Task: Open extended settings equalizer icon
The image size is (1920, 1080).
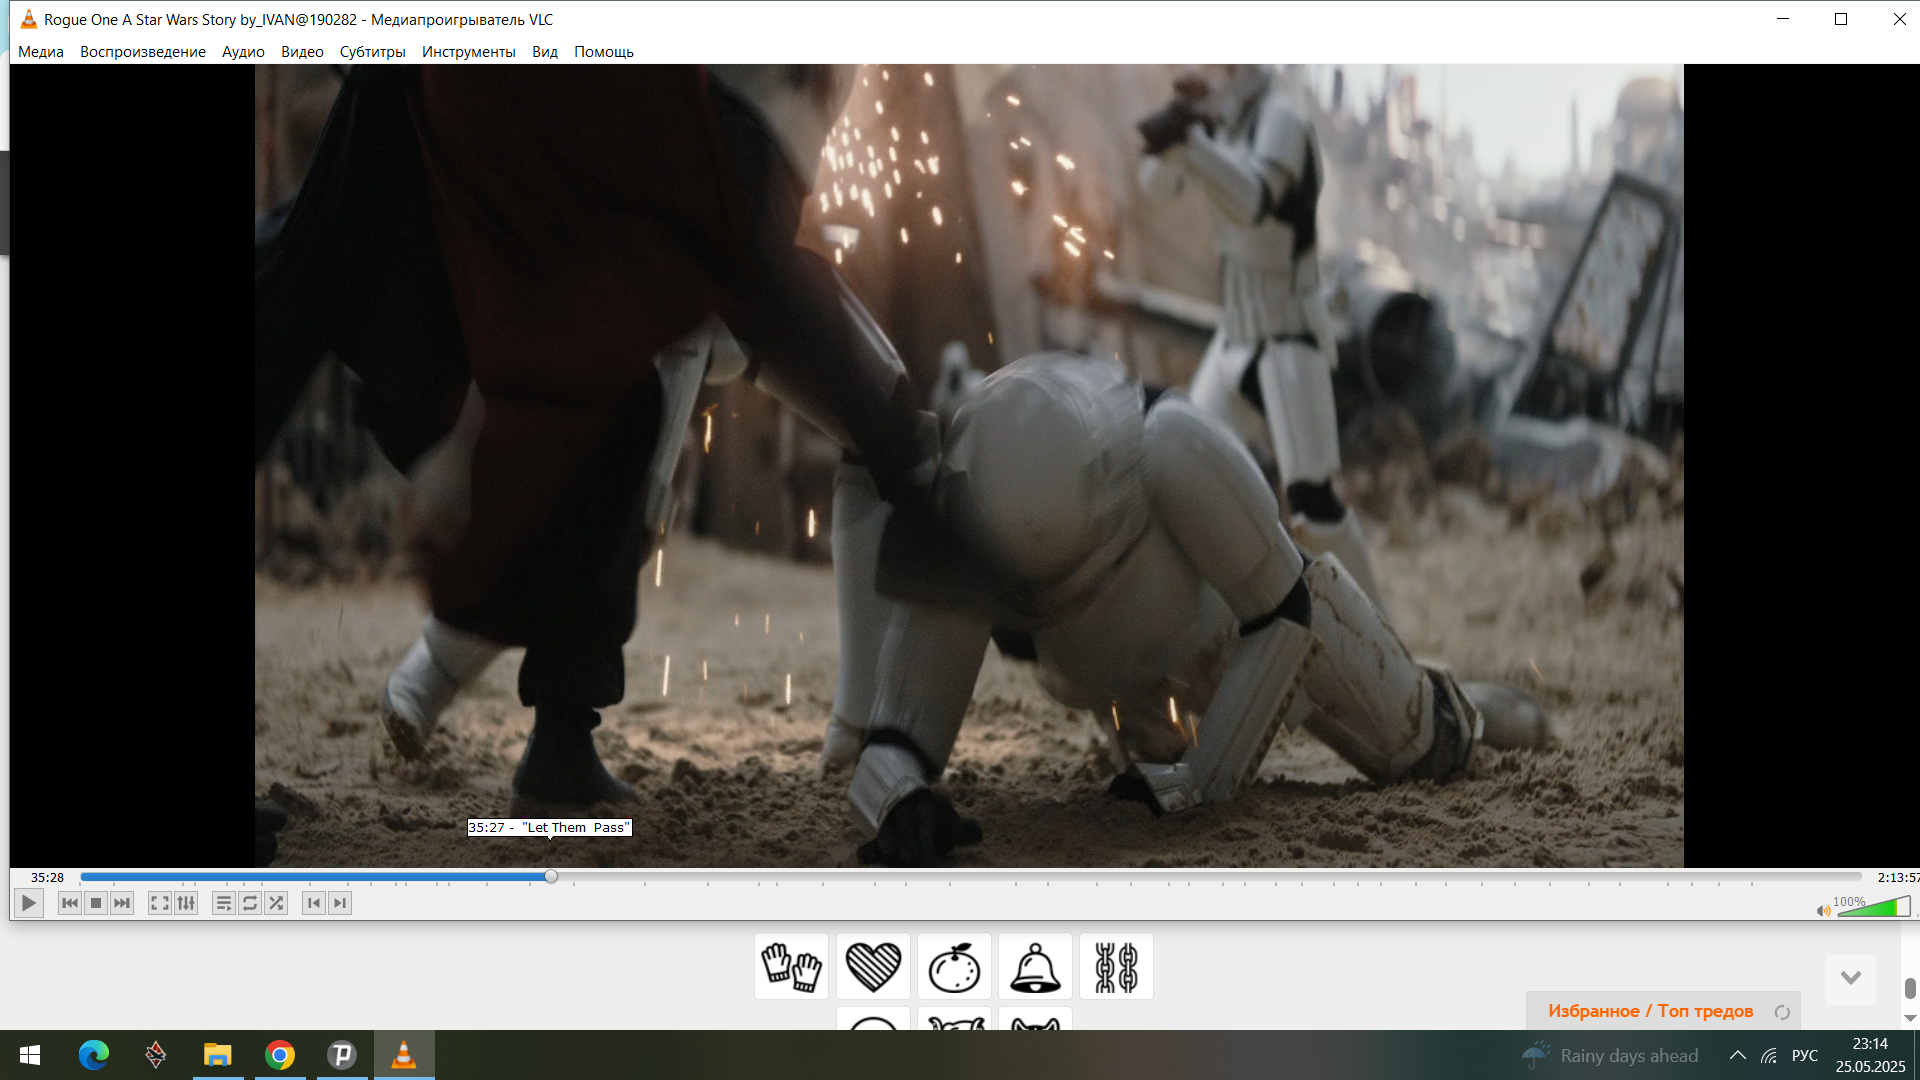Action: coord(186,903)
